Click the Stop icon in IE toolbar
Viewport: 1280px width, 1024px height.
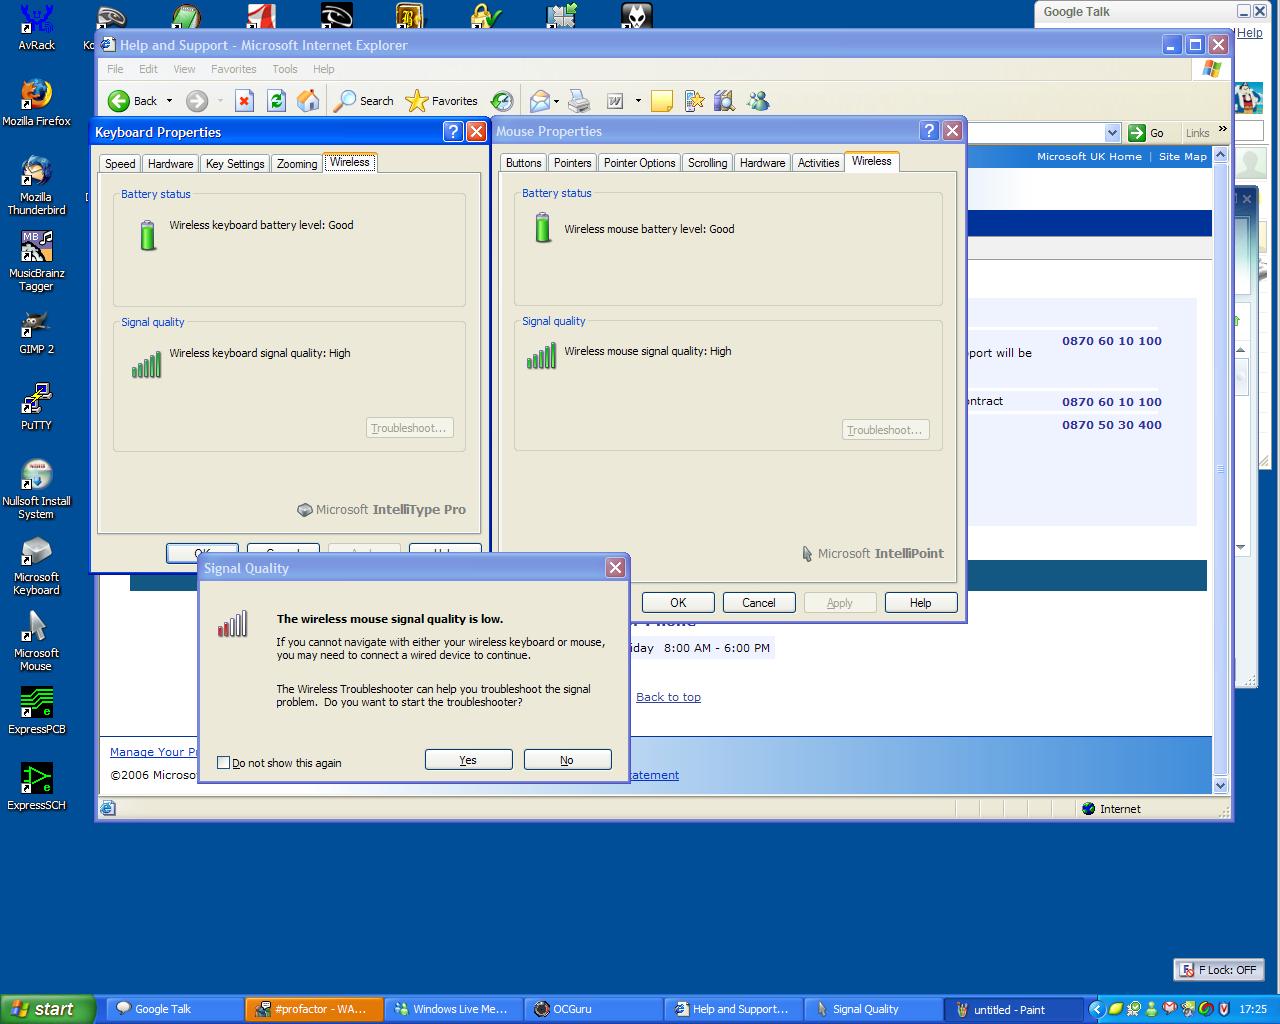click(244, 101)
